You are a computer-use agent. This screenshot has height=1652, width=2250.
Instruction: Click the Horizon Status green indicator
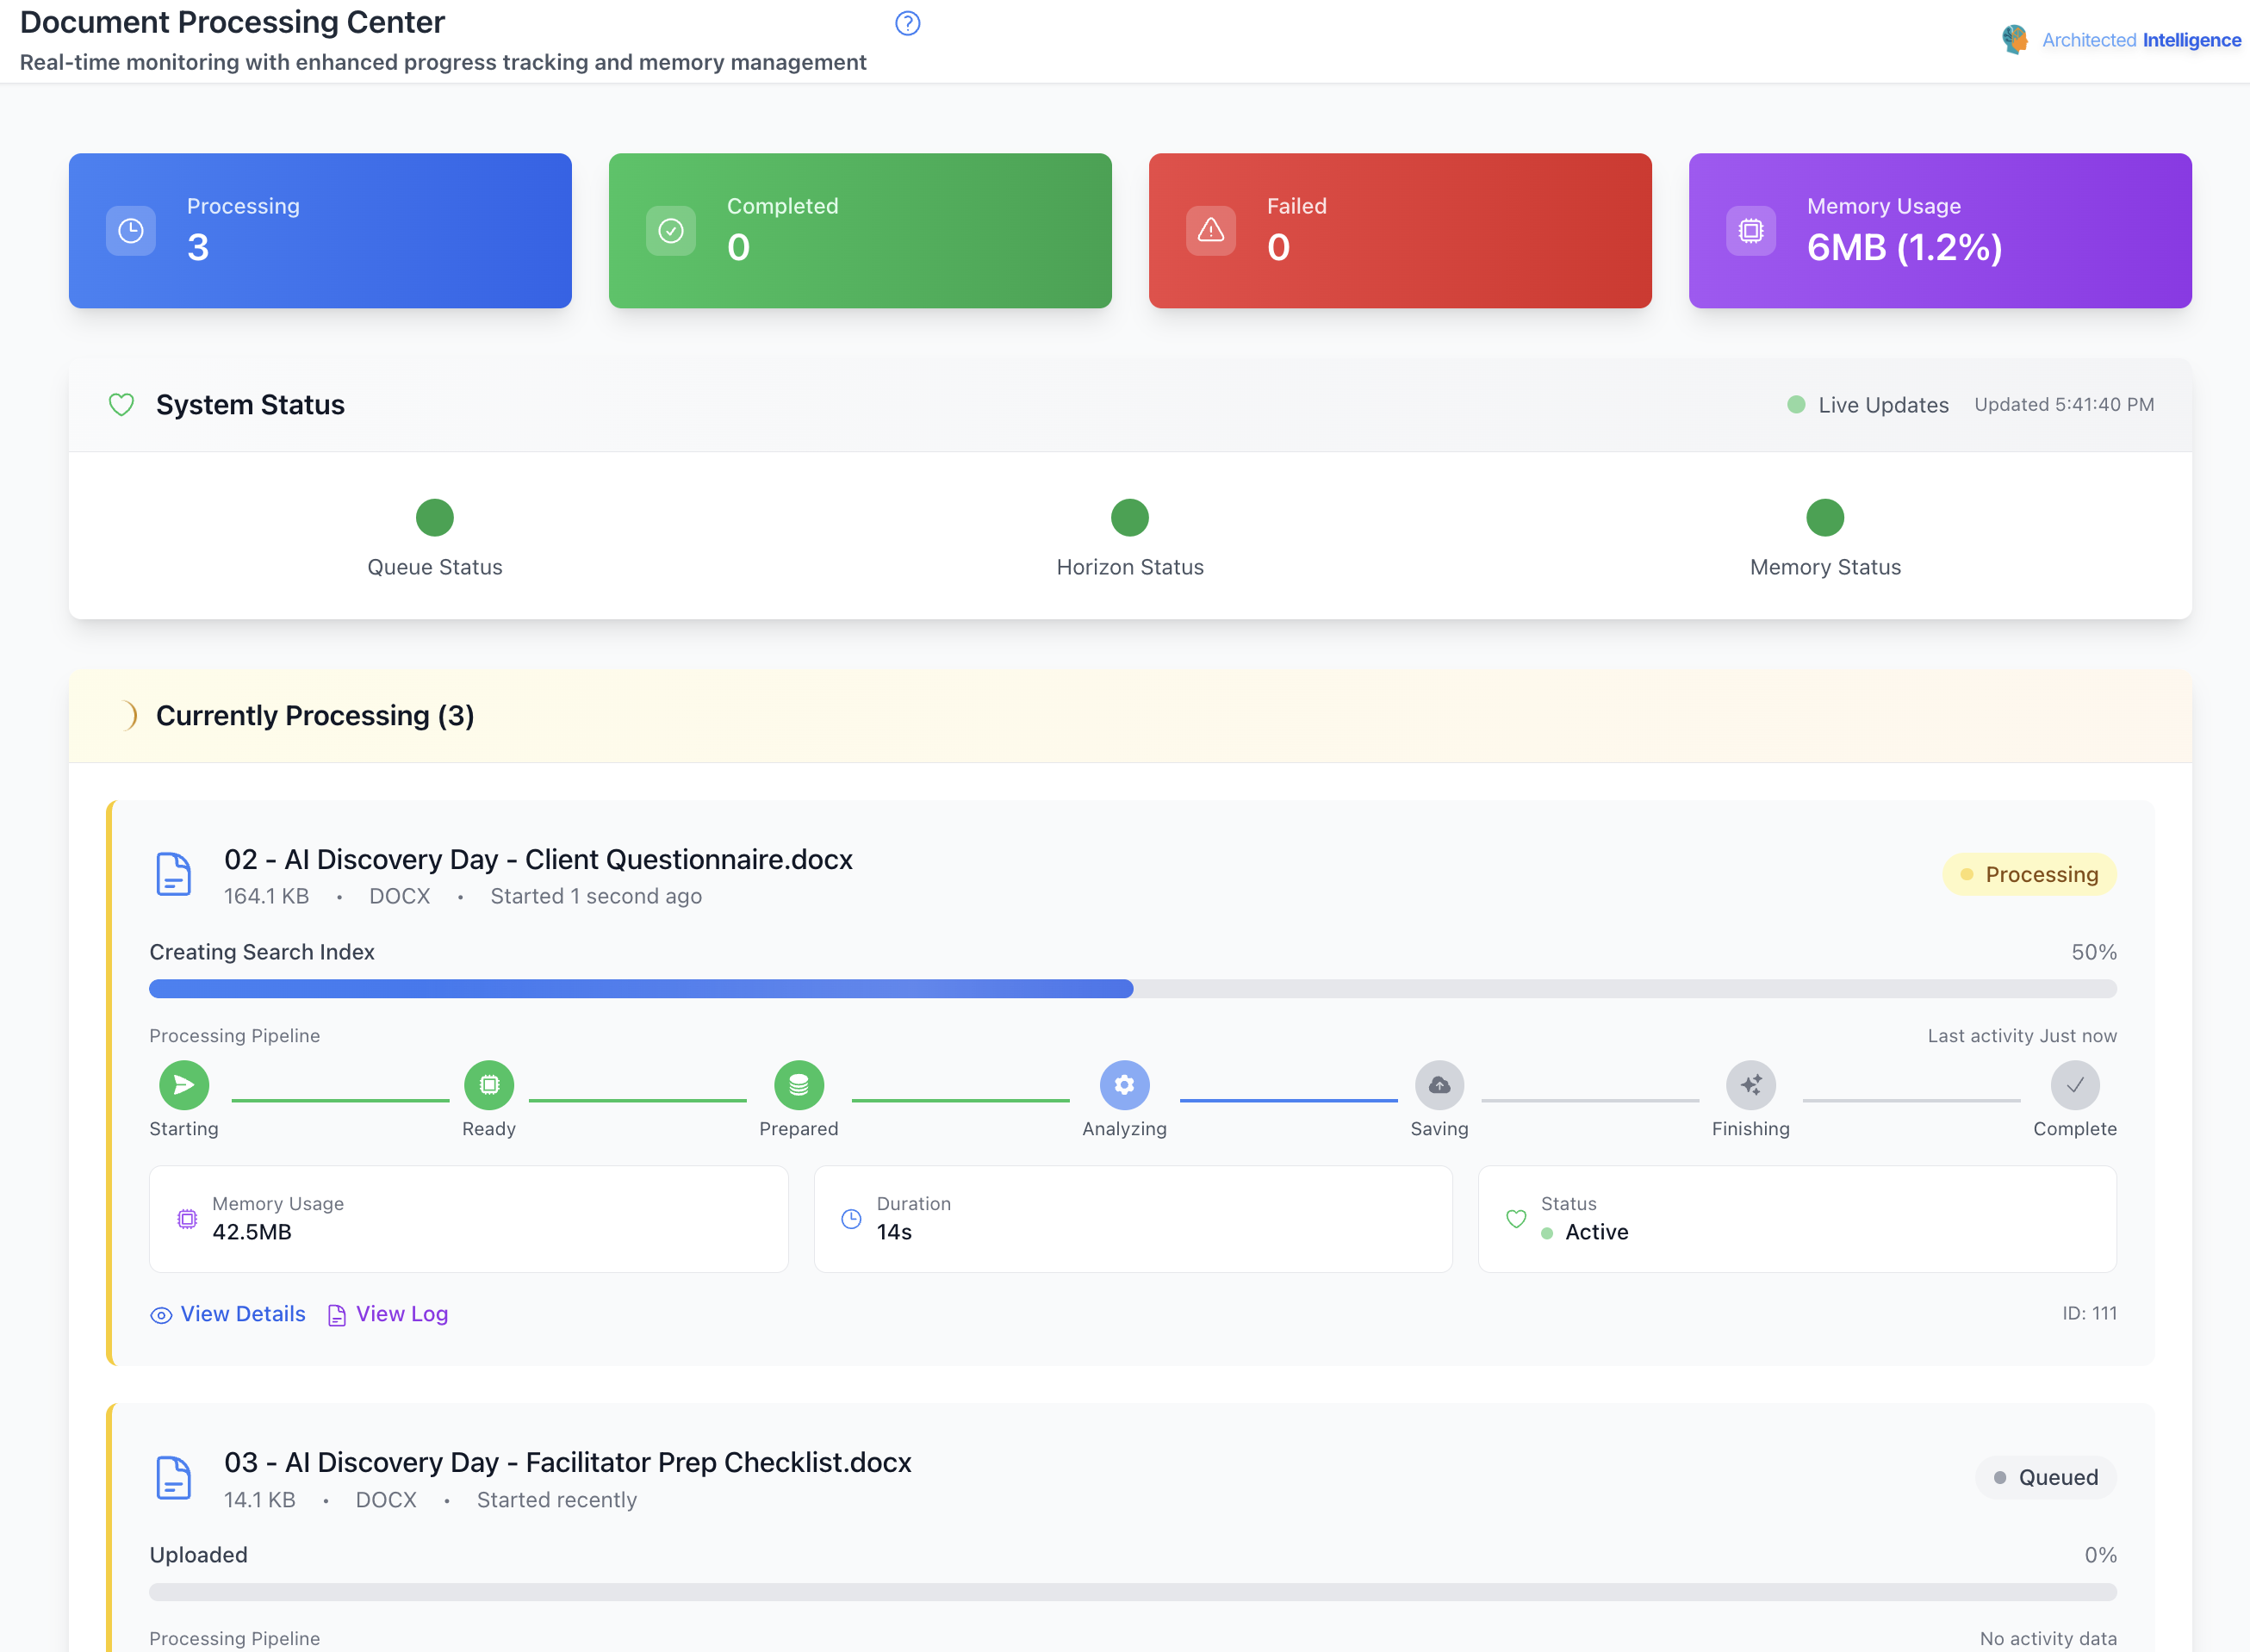tap(1129, 518)
